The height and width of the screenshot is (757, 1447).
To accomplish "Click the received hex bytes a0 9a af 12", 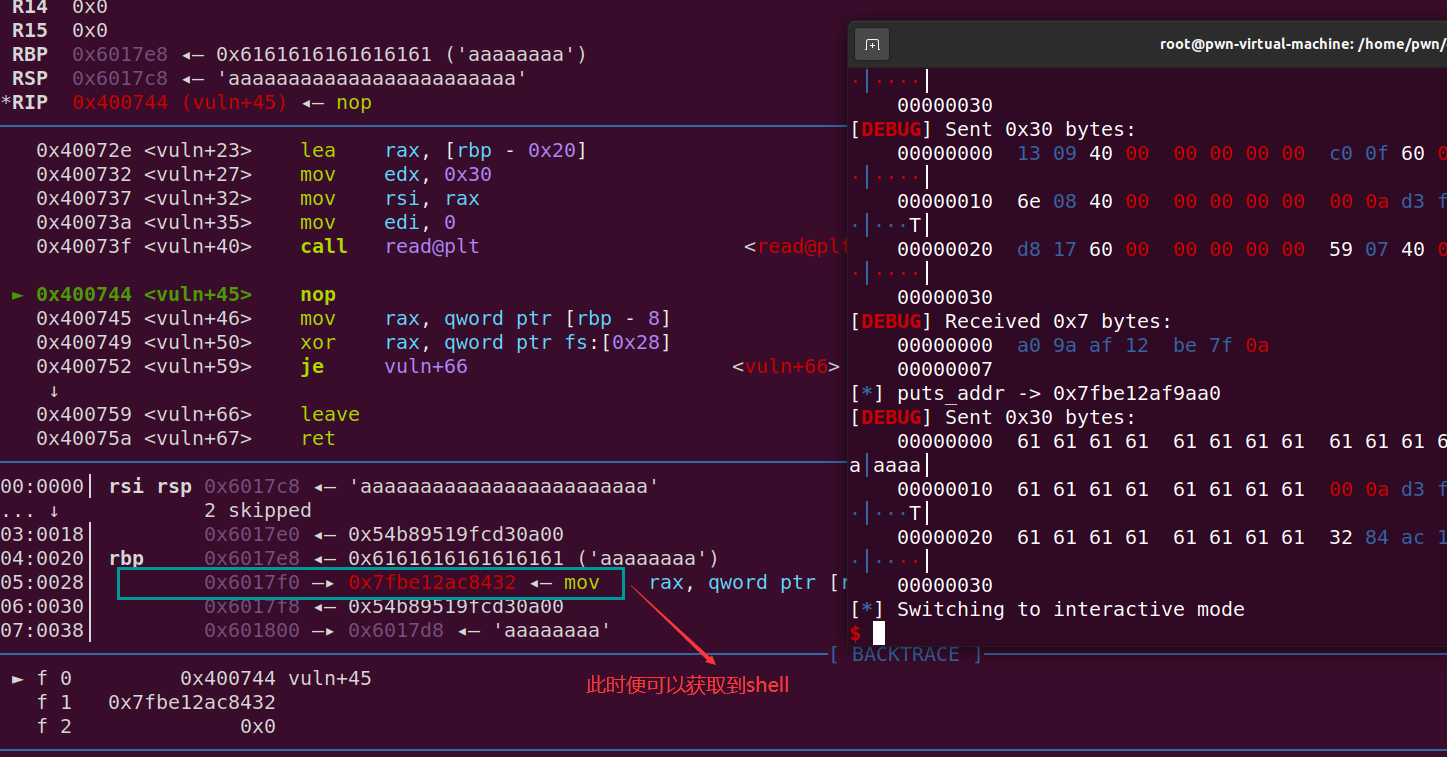I will (x=1083, y=345).
